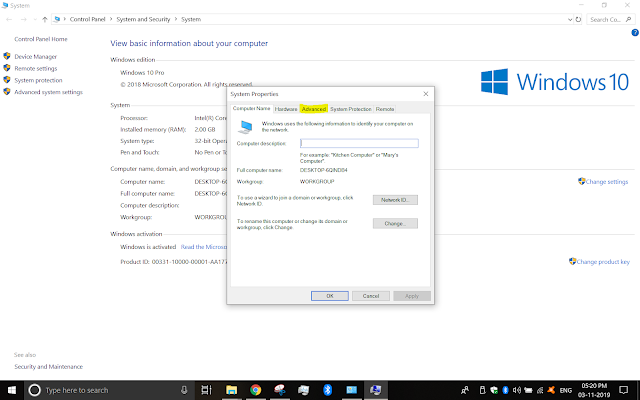This screenshot has height=400, width=640.
Task: Click the Cortana circle icon
Action: (35, 390)
